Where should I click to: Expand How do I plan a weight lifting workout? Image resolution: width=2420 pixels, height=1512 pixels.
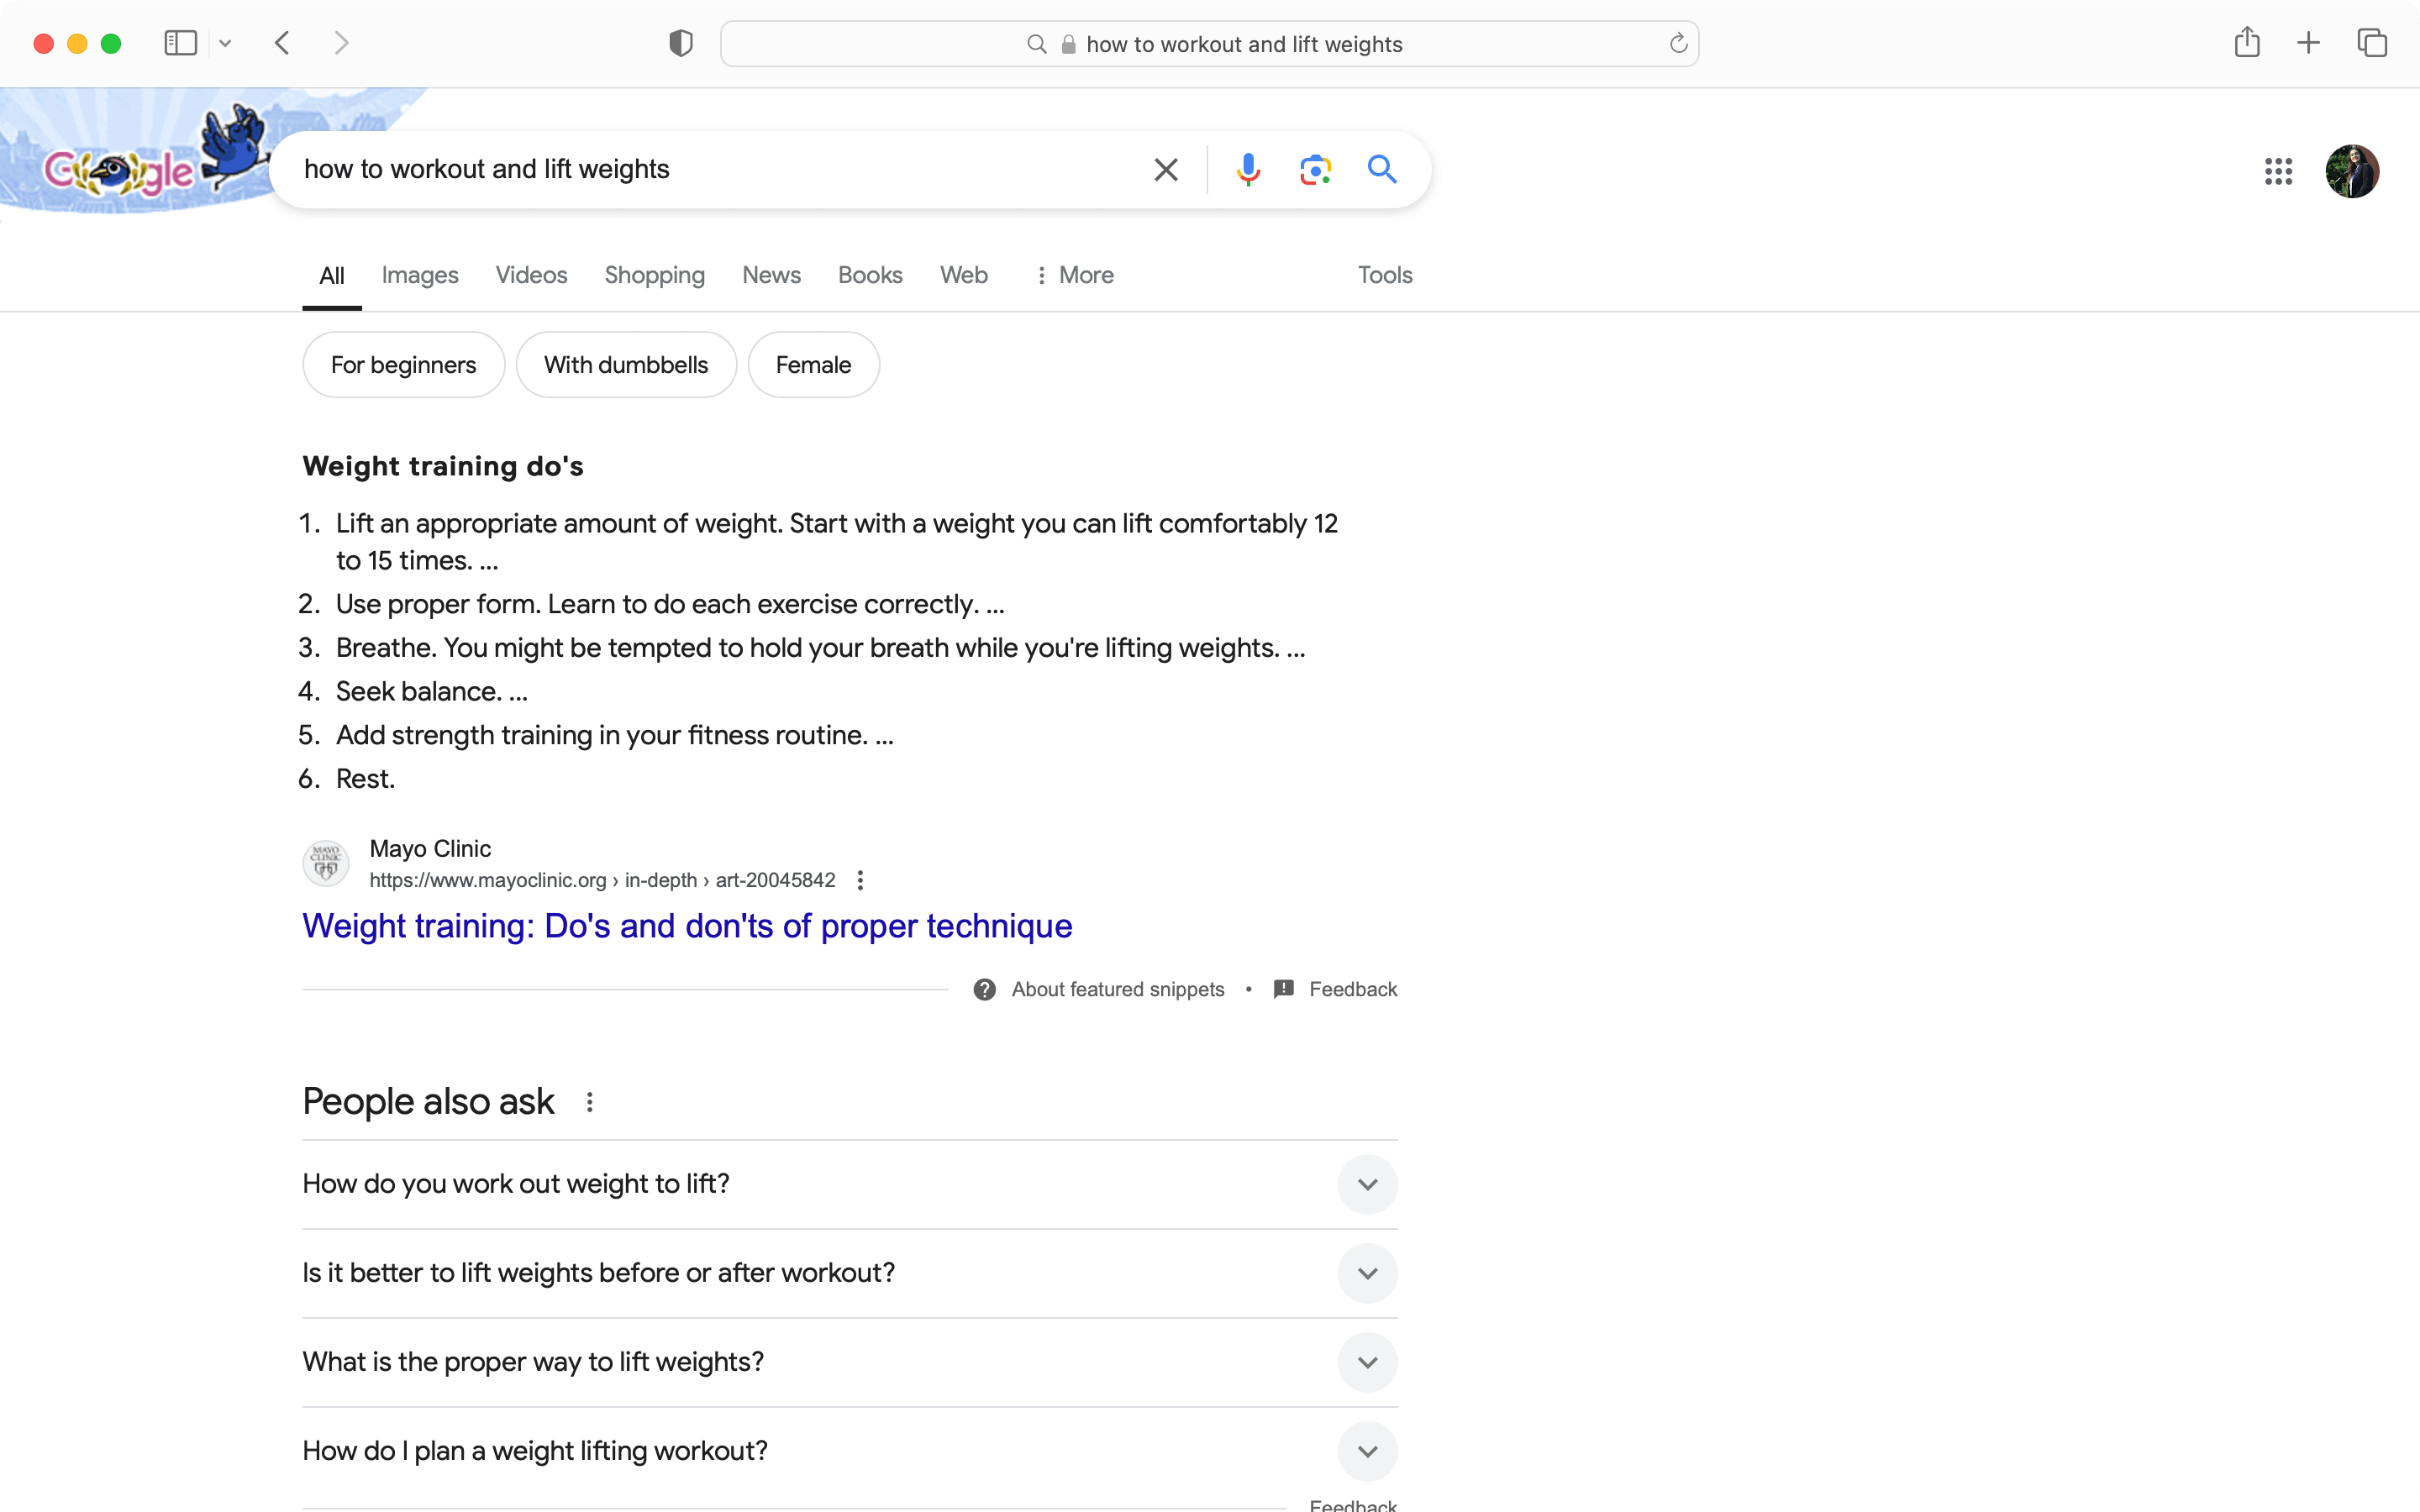tap(850, 1451)
